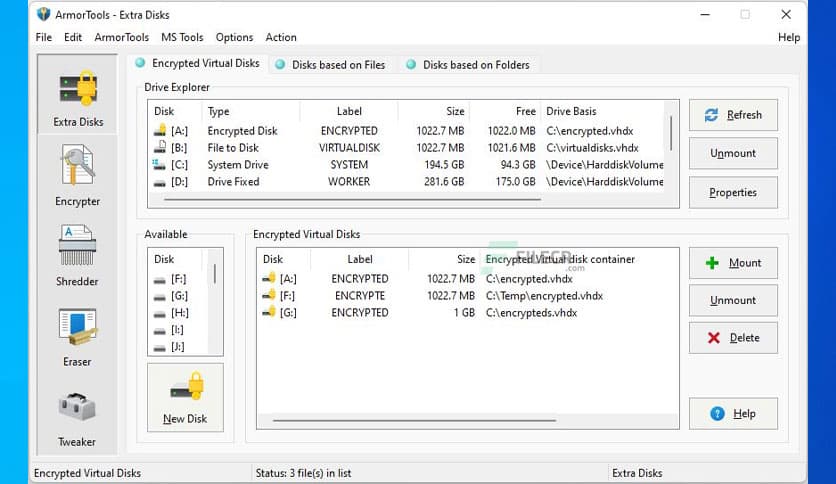Mount an encrypted virtual disk
Screen dimensions: 836x484
tap(733, 263)
